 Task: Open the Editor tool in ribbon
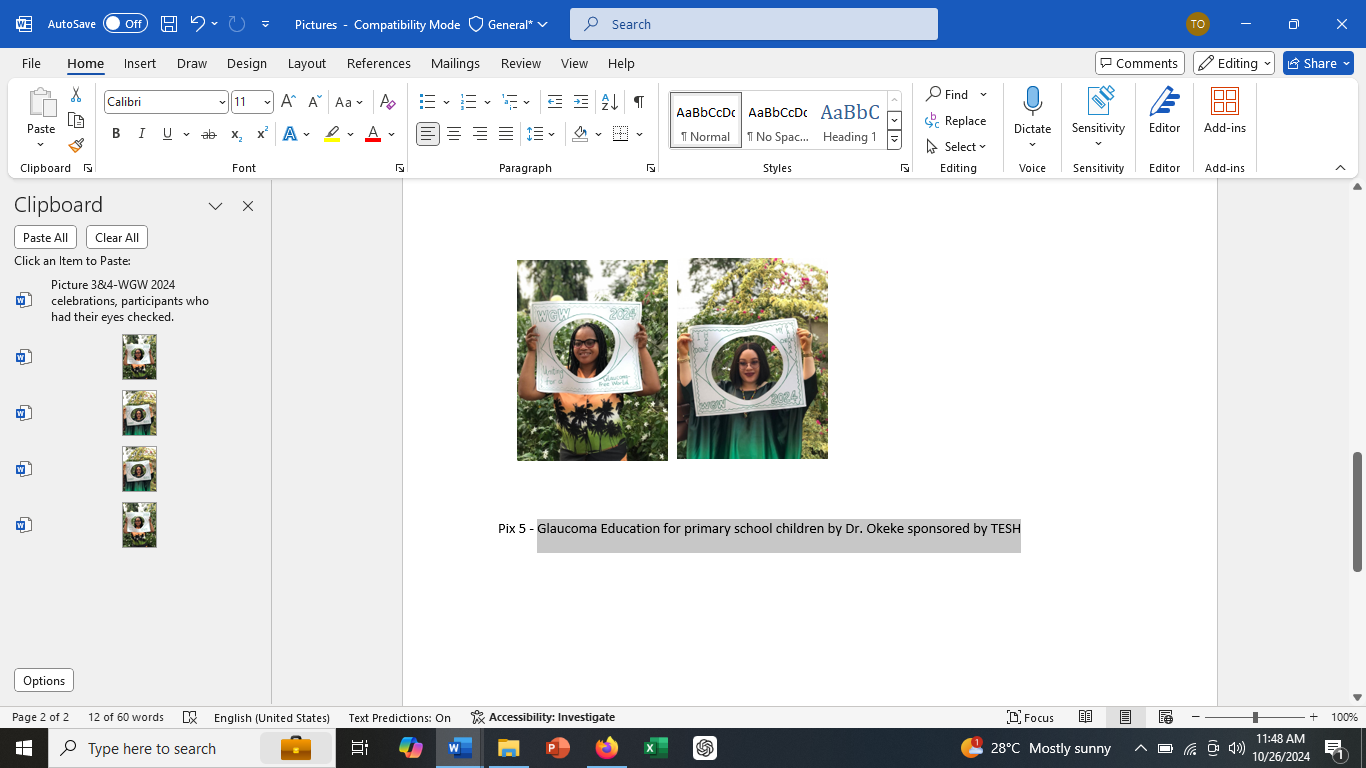coord(1164,110)
